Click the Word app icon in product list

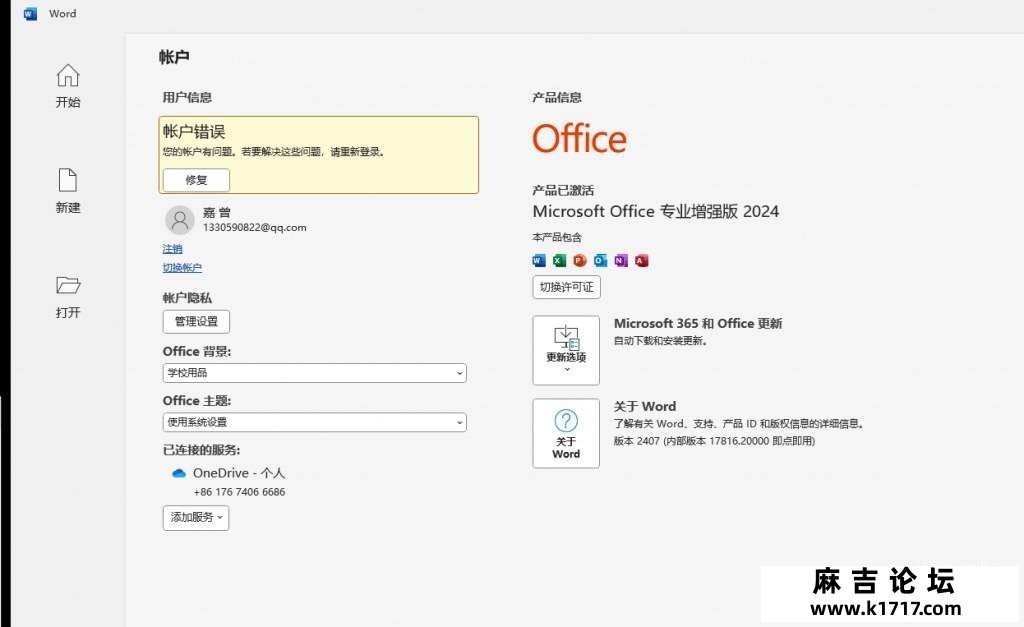(539, 261)
